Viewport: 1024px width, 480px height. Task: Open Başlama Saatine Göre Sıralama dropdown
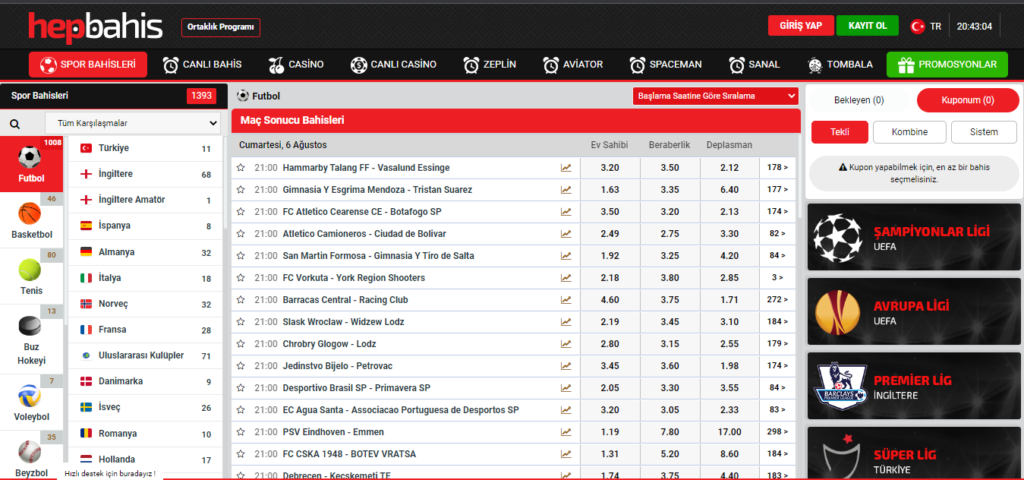pos(715,96)
